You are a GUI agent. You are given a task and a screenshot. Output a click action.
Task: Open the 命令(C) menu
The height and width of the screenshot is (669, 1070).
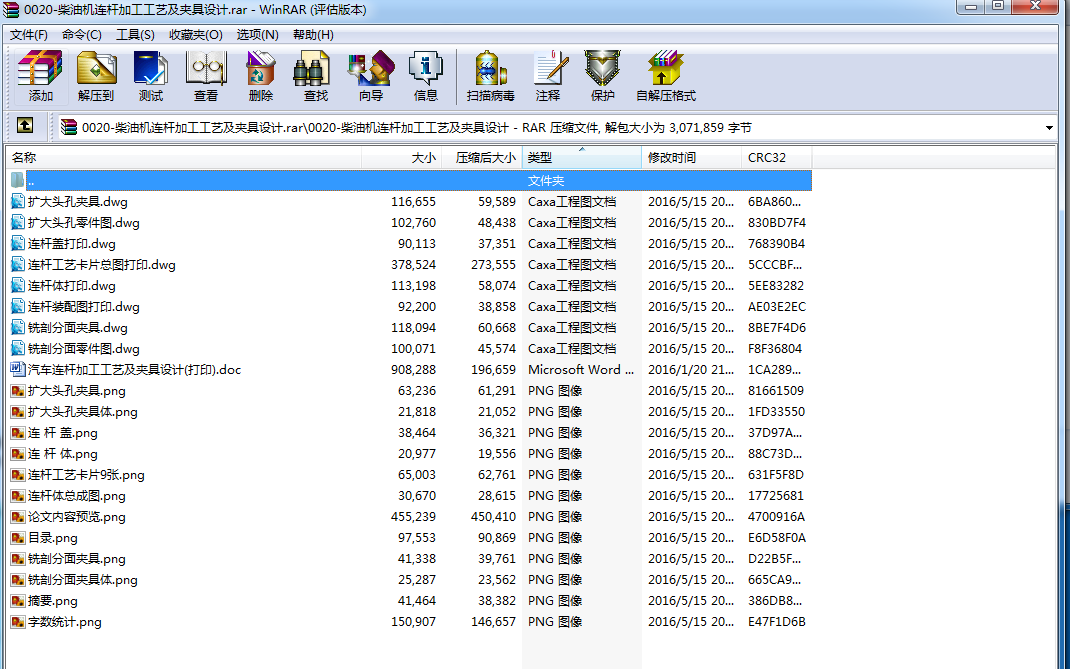[81, 35]
